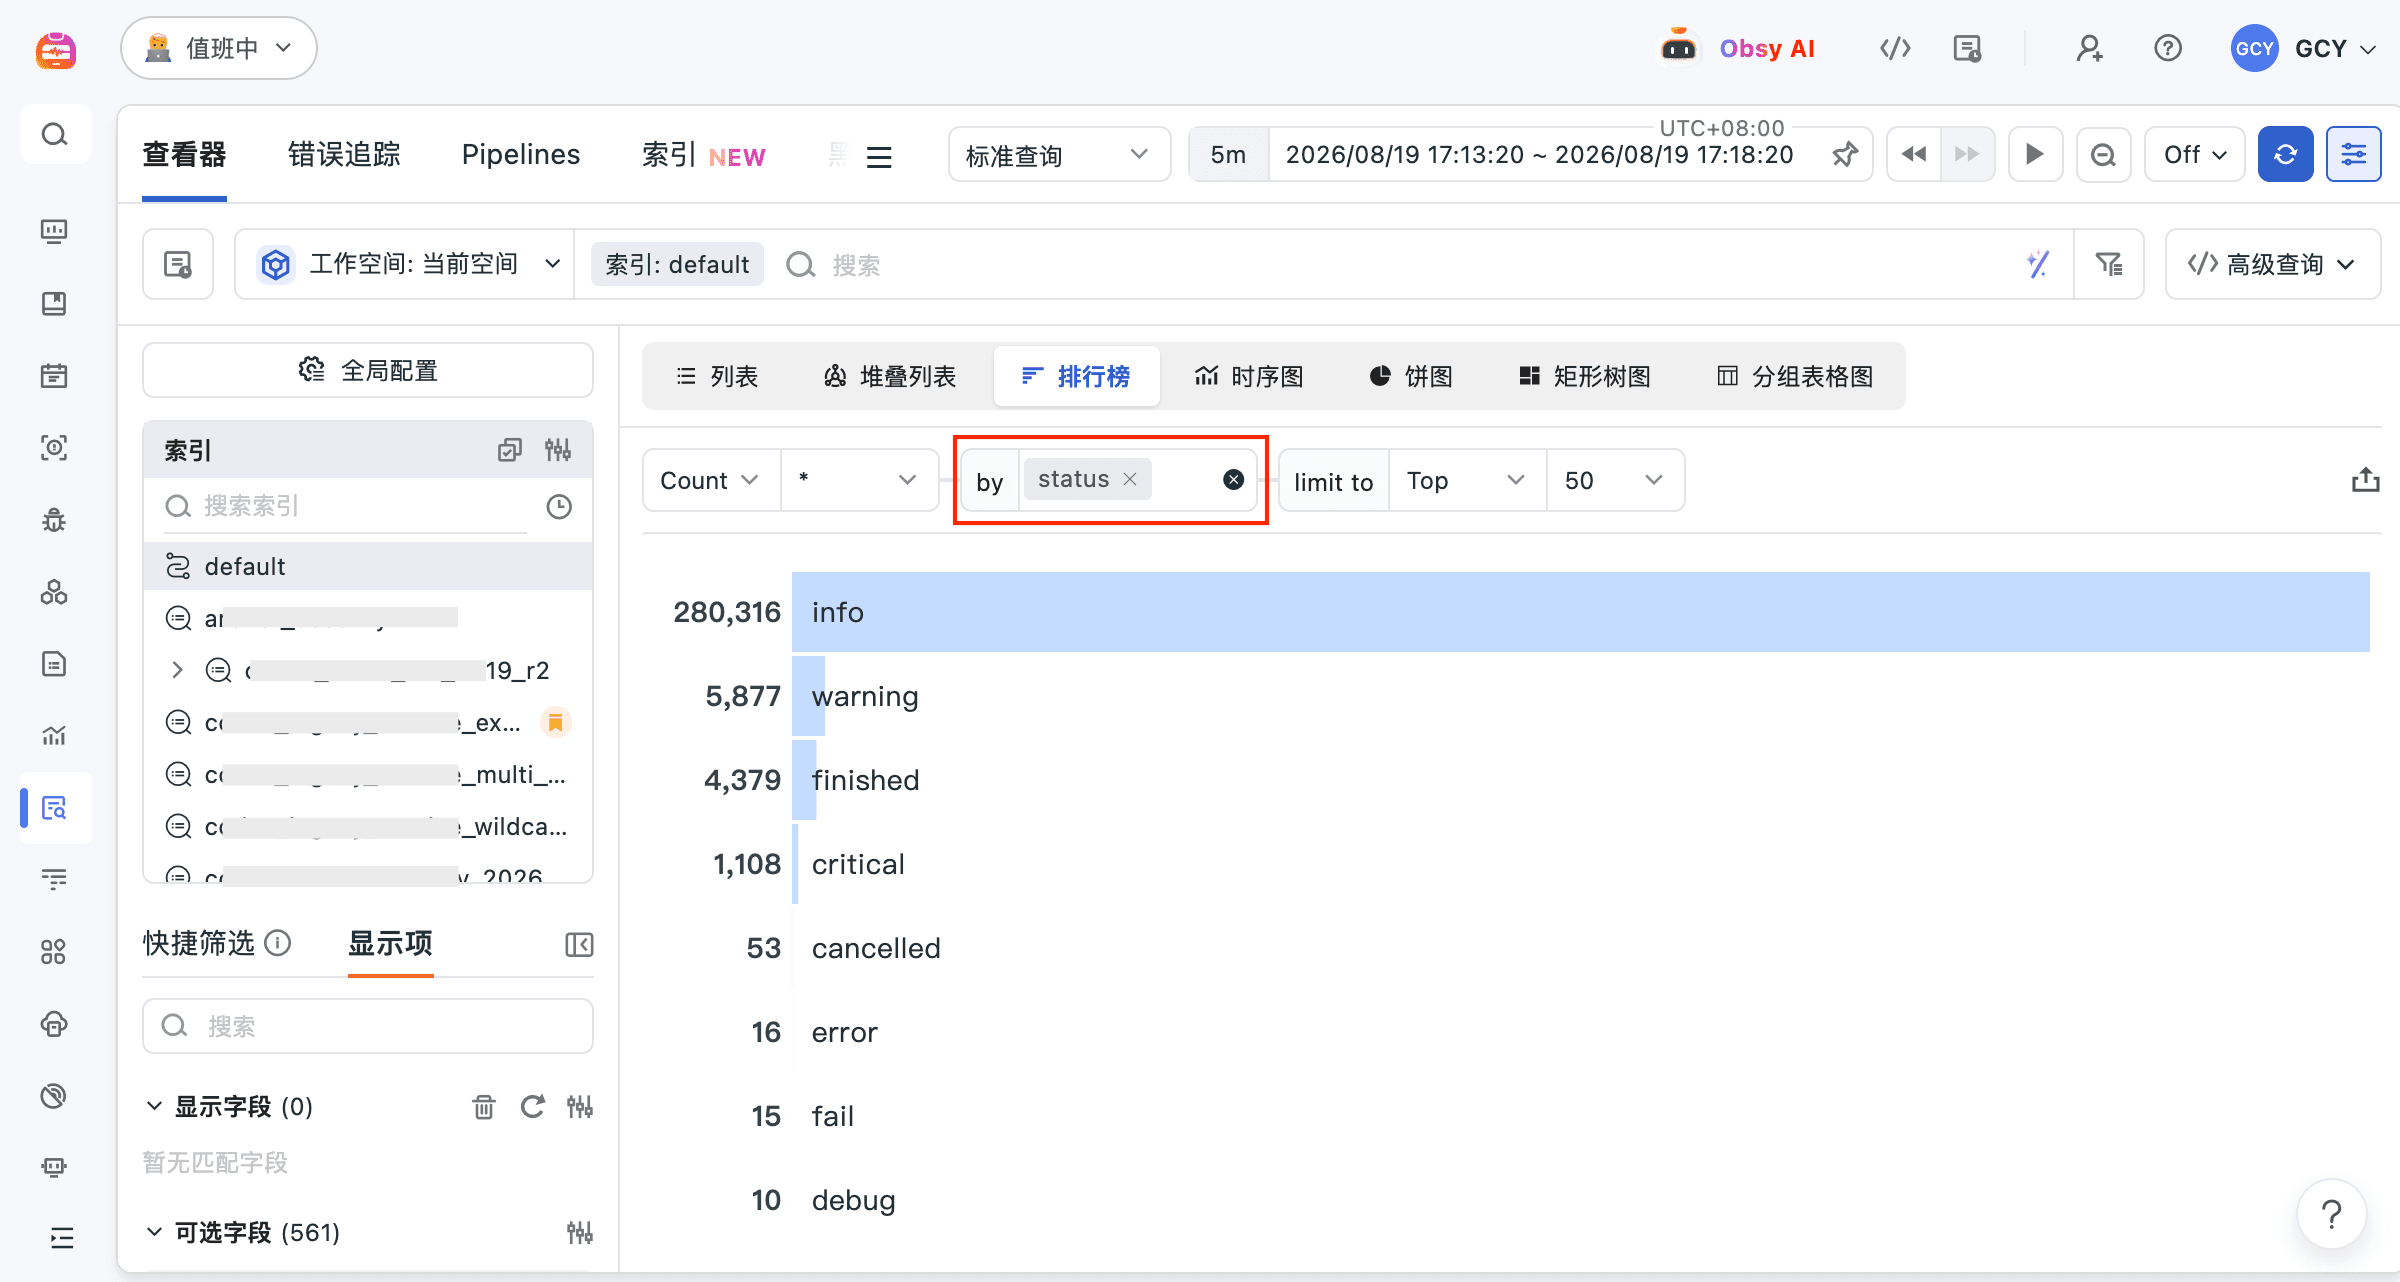Open the GCY account menu

tap(2303, 48)
